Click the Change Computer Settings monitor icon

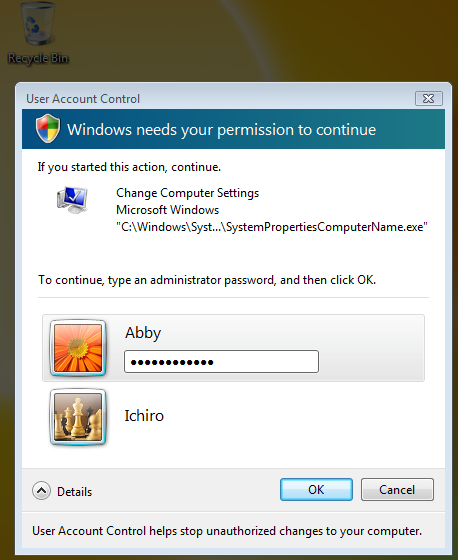click(72, 200)
